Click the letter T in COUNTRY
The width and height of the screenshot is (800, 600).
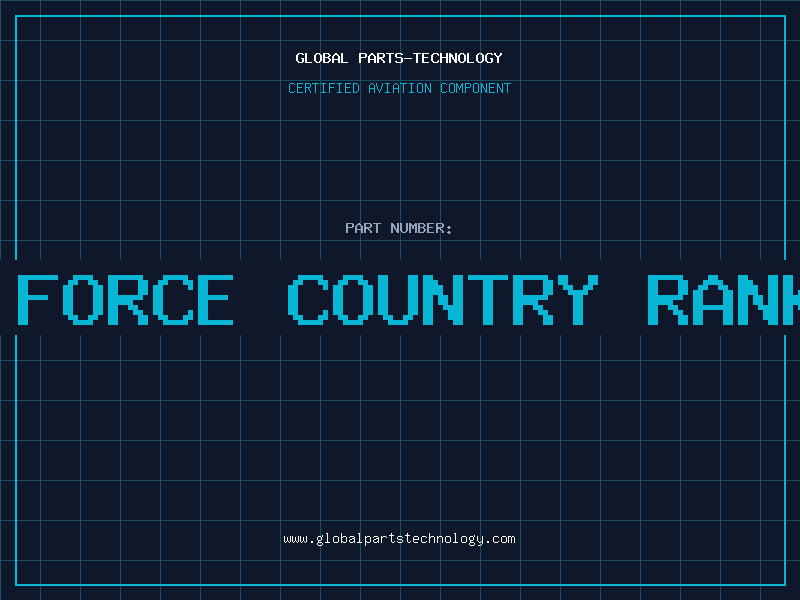(488, 299)
